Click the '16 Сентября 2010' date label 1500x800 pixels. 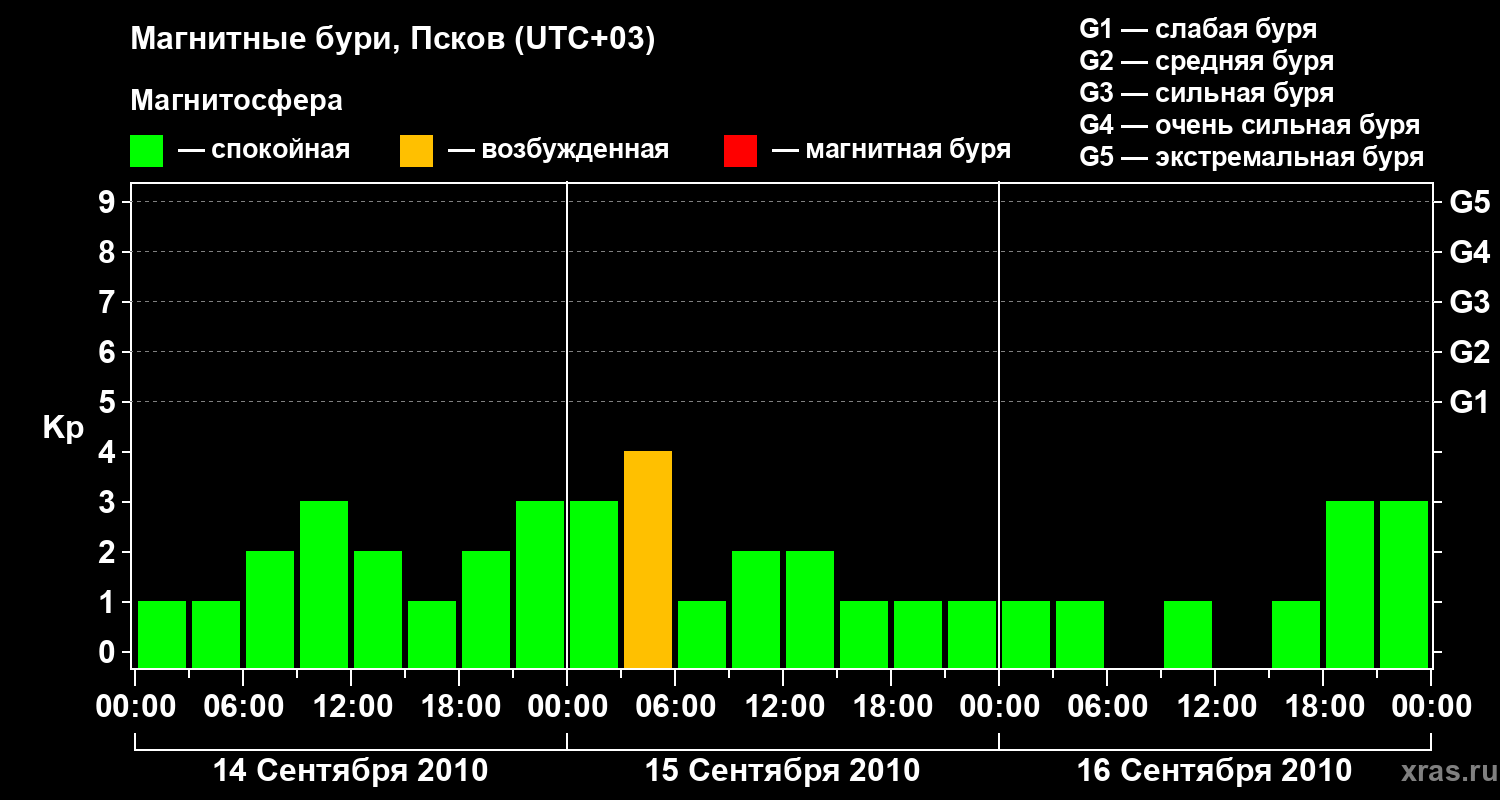(x=1215, y=771)
